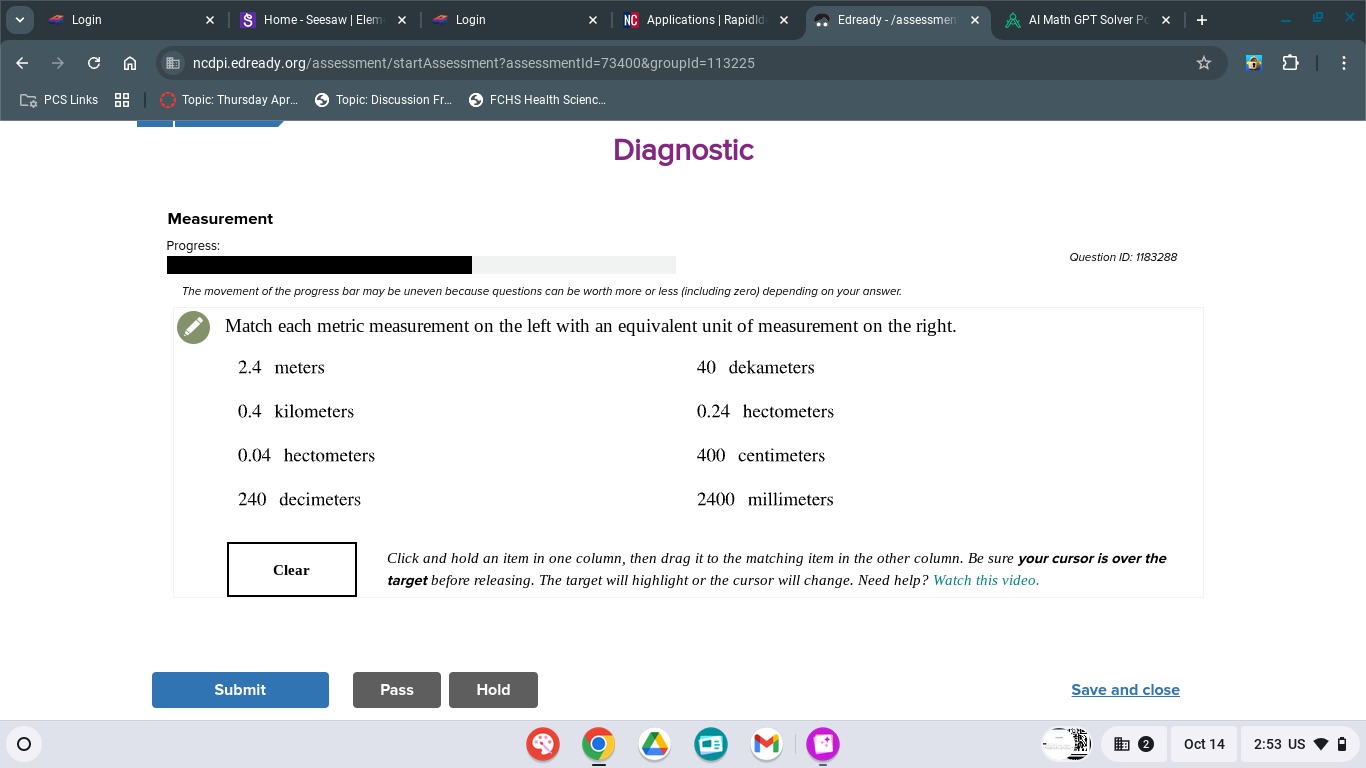Image resolution: width=1366 pixels, height=768 pixels.
Task: Go back to the previous page
Action: [x=22, y=63]
